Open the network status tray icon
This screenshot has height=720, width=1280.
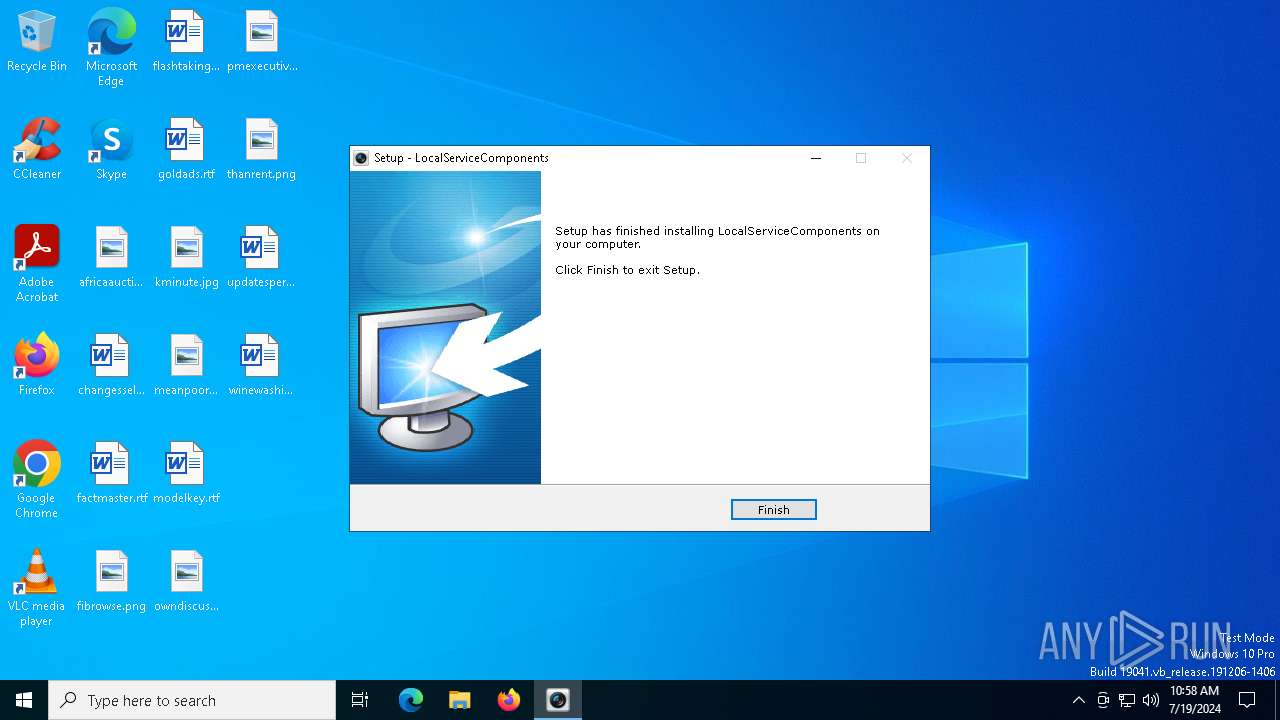(x=1127, y=700)
